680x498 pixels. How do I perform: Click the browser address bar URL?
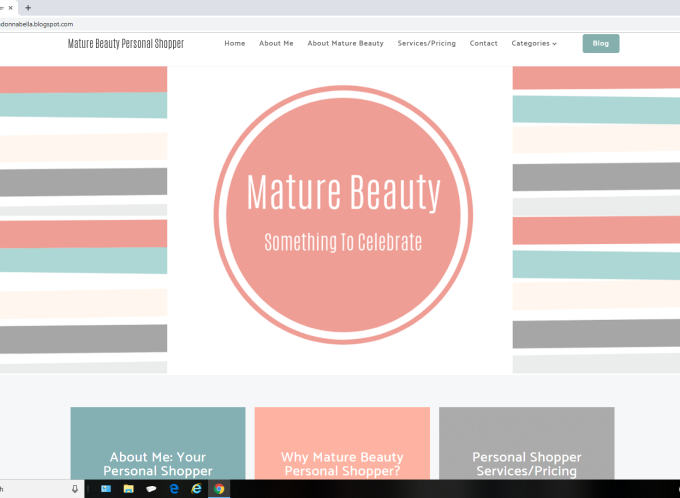coord(36,24)
